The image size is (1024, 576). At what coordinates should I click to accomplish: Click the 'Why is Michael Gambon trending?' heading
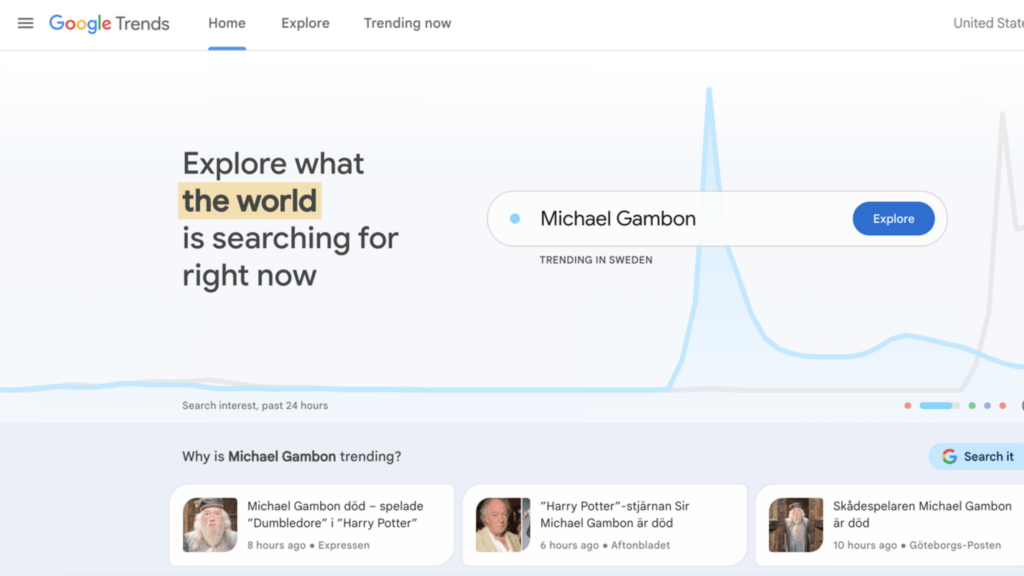[291, 456]
